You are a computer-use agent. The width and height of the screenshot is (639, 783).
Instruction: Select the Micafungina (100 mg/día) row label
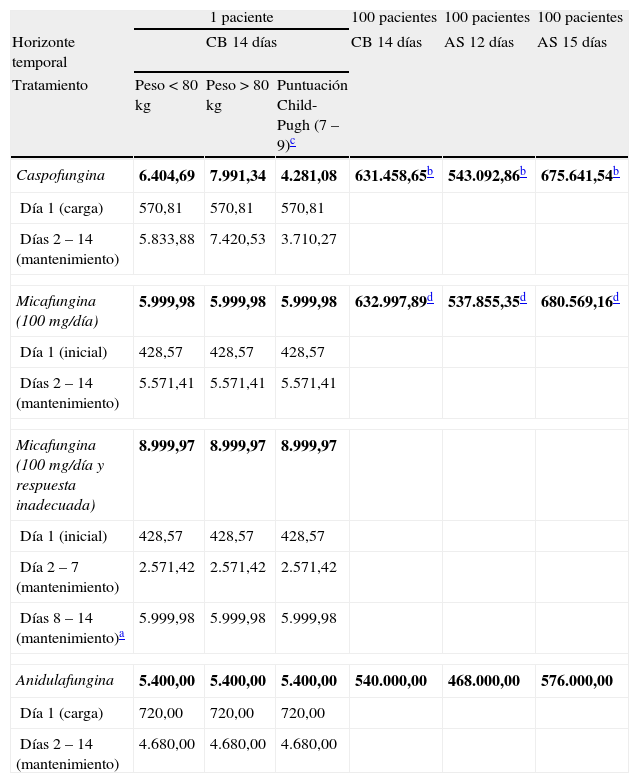coord(58,310)
